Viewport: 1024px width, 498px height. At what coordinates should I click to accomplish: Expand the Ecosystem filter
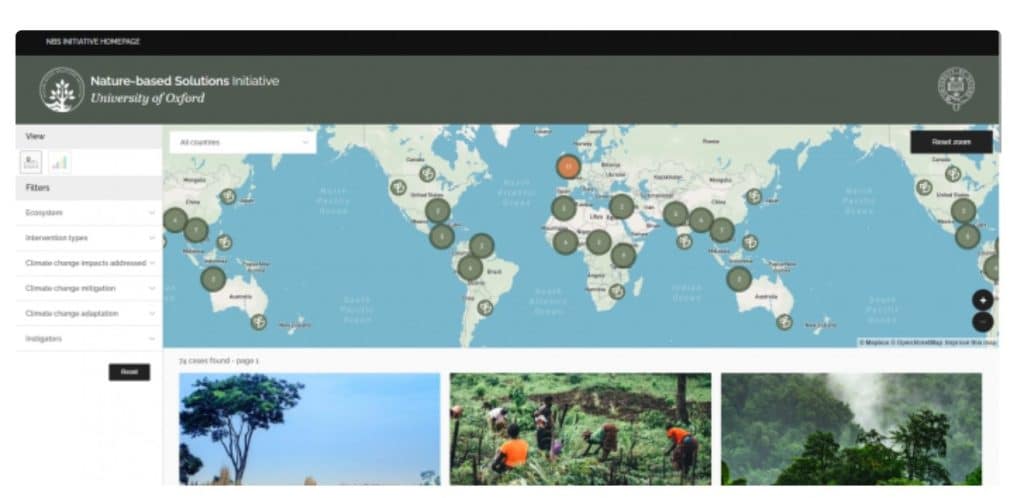coord(90,213)
